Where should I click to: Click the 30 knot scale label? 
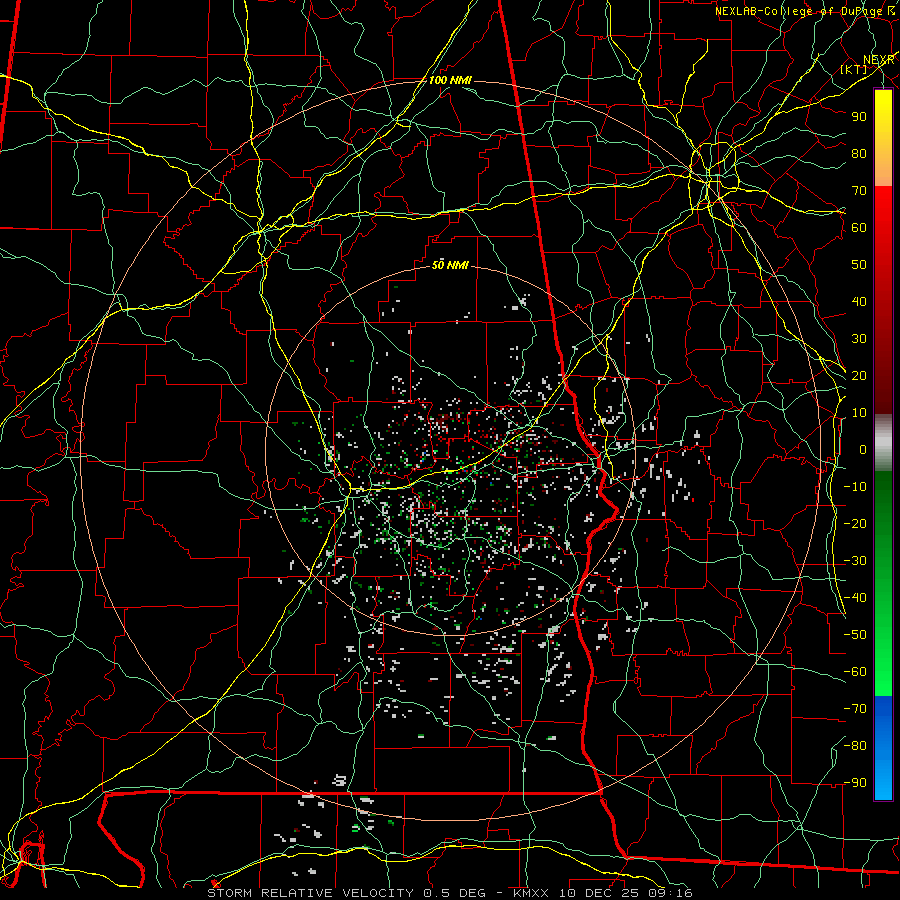click(x=859, y=339)
